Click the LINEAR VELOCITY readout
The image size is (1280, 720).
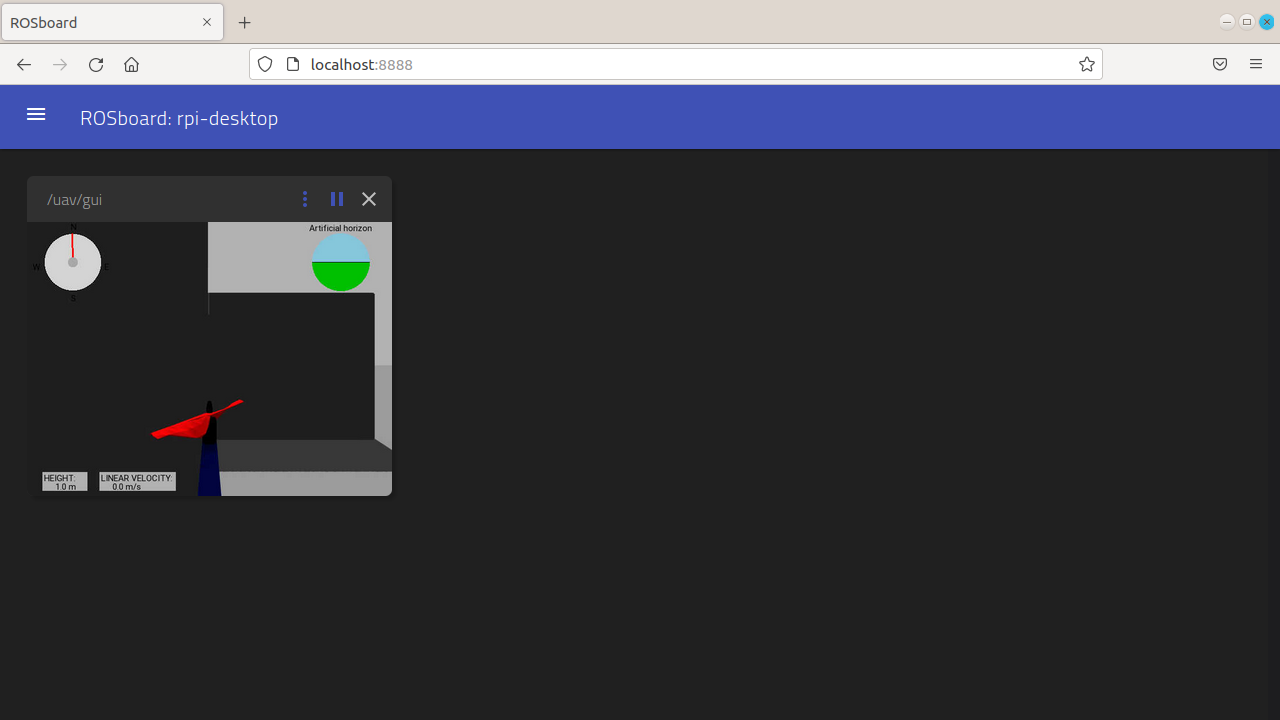pos(136,482)
